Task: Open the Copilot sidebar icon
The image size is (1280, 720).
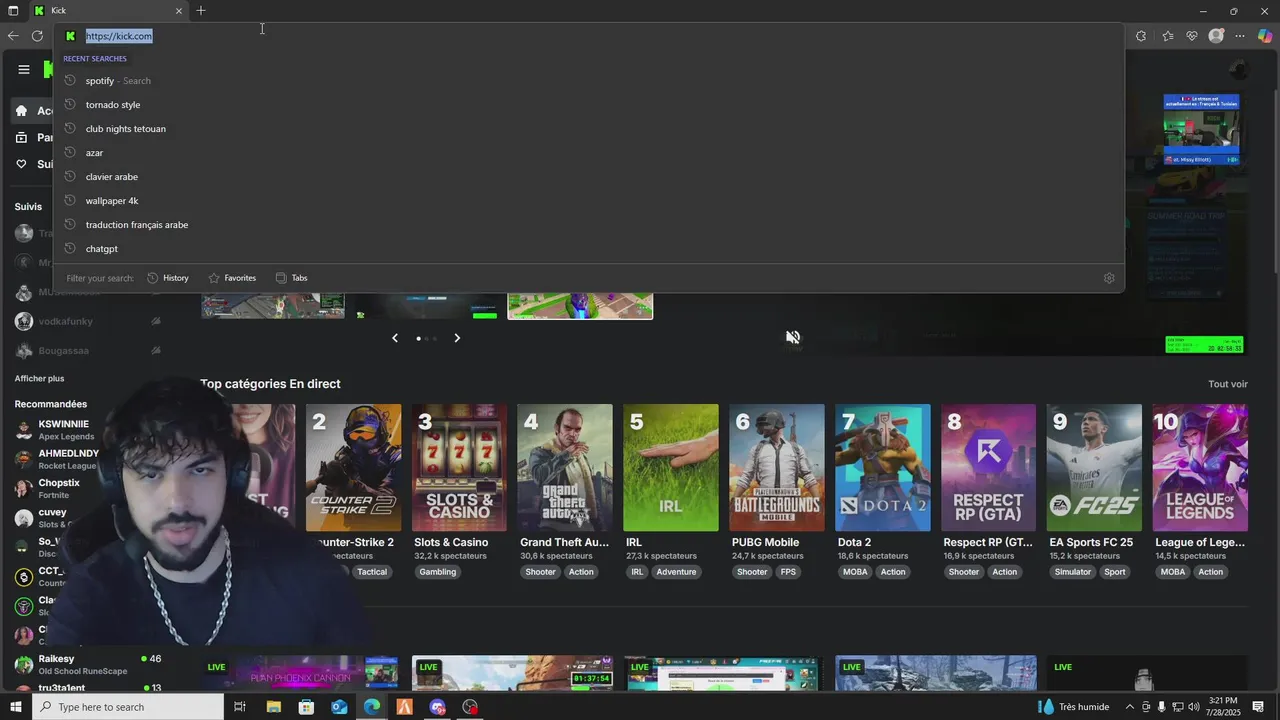Action: [x=1265, y=36]
